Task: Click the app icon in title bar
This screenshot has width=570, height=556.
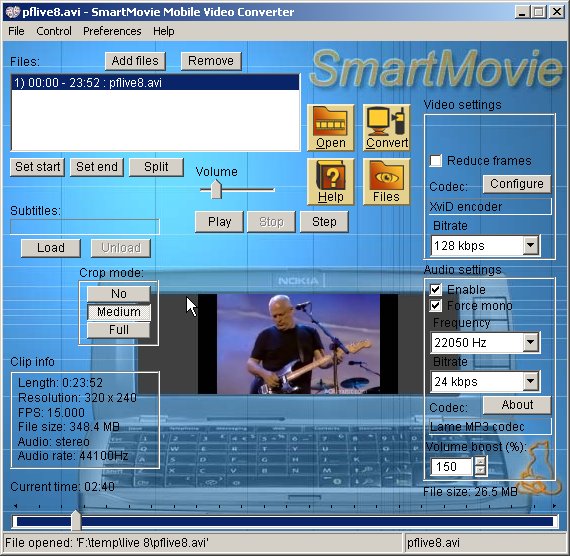Action: click(x=12, y=12)
